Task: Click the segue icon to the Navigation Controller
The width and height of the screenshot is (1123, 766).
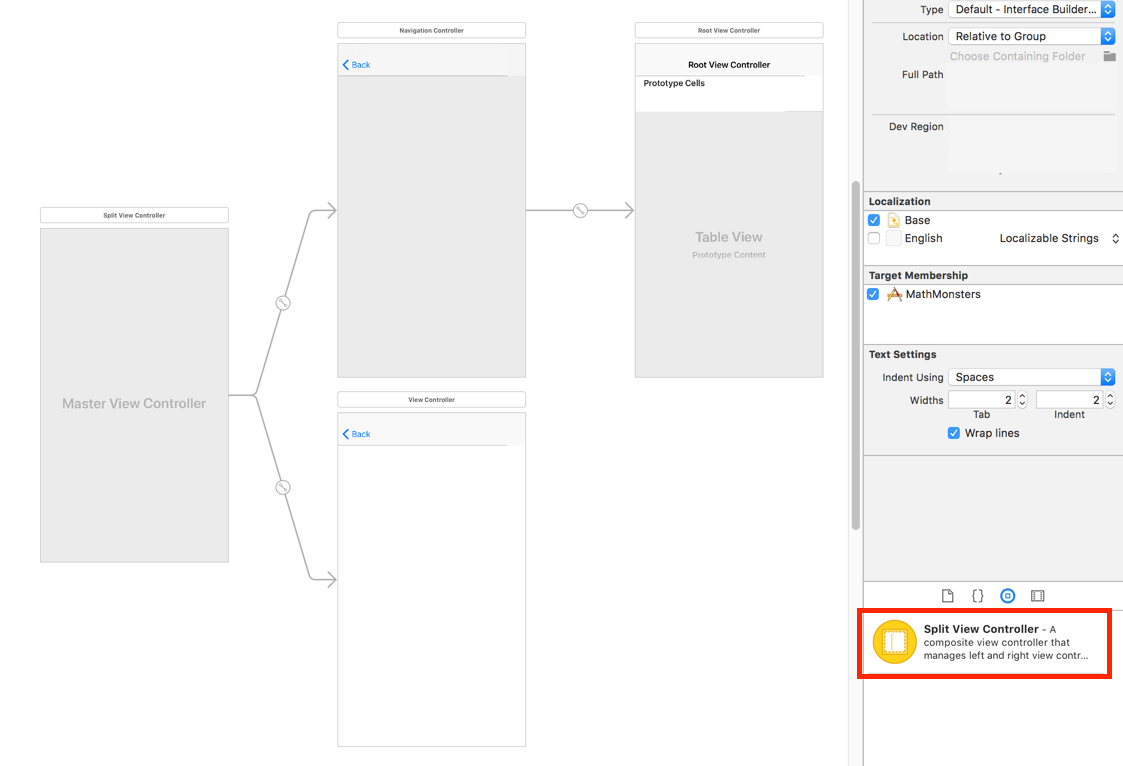Action: (283, 303)
